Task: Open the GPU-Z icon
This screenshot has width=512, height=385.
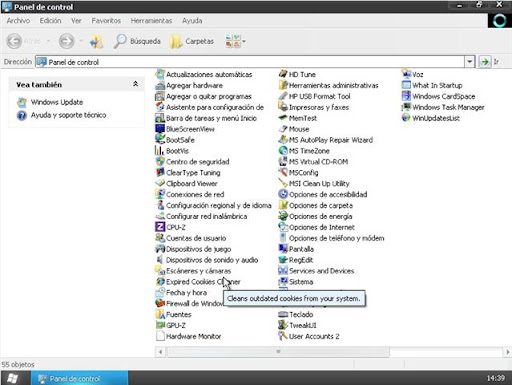Action: tap(160, 325)
